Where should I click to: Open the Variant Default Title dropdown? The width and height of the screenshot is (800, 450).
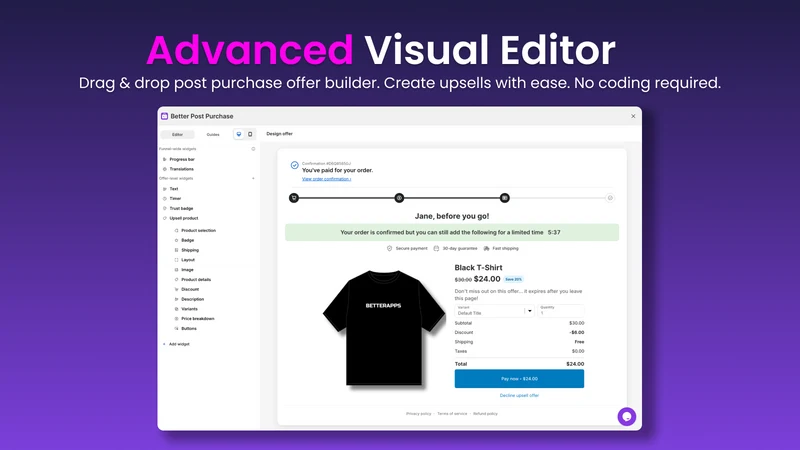[494, 311]
